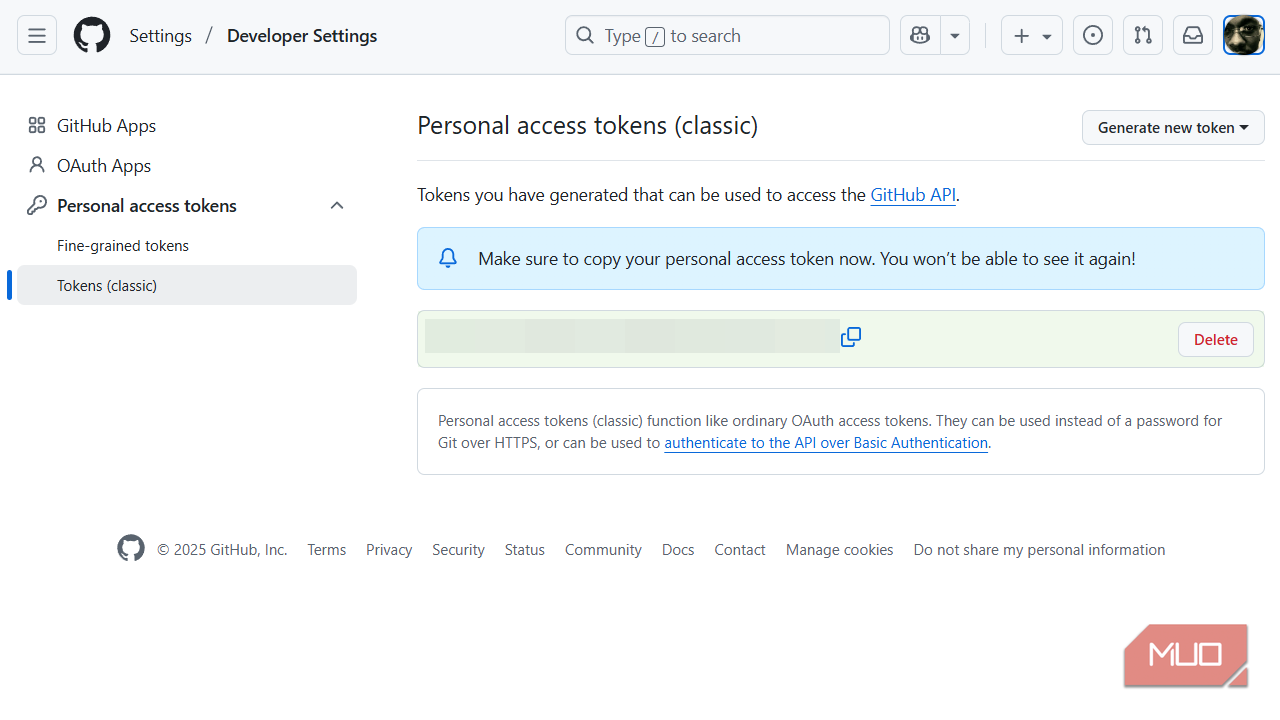The image size is (1280, 720).
Task: Click the Settings breadcrumb link
Action: pyautogui.click(x=160, y=36)
